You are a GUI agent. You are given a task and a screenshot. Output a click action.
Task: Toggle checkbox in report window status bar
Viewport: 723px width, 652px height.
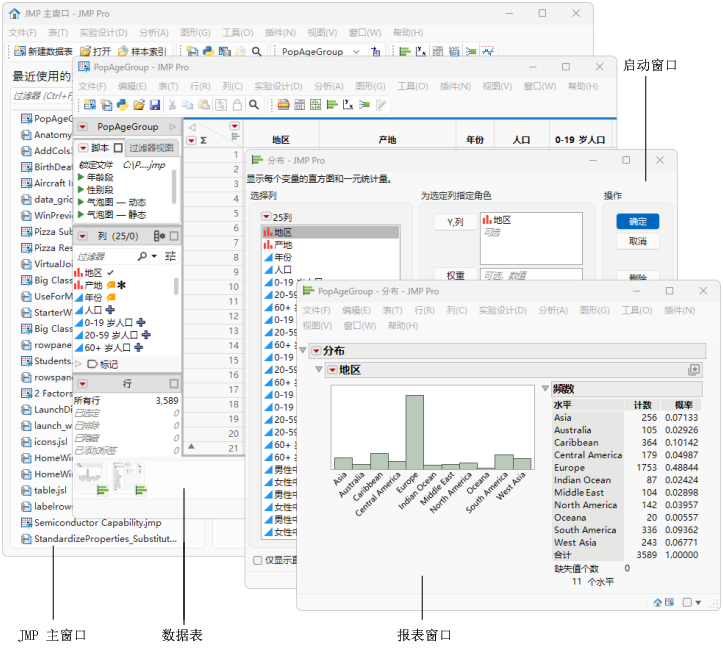pyautogui.click(x=687, y=602)
